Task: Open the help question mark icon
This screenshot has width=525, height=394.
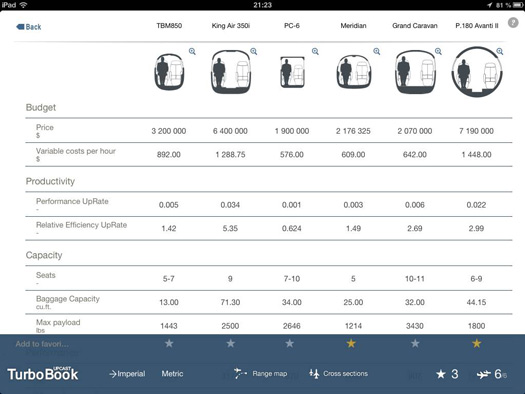Action: (x=513, y=23)
